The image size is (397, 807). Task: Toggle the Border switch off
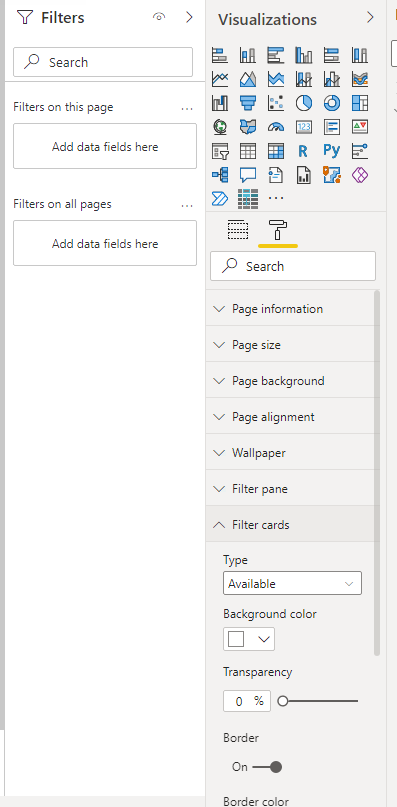point(267,767)
